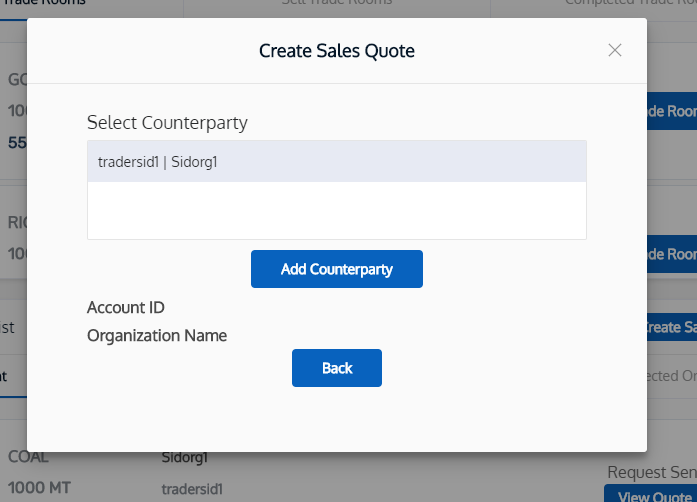Image resolution: width=697 pixels, height=502 pixels.
Task: Click the Back button
Action: tap(336, 368)
